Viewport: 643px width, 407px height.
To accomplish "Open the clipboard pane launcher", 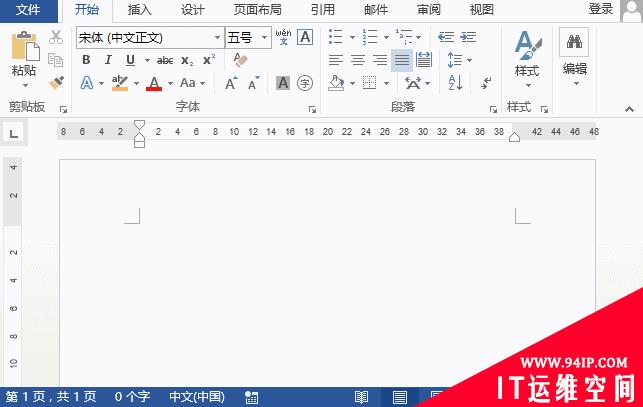I will point(63,110).
